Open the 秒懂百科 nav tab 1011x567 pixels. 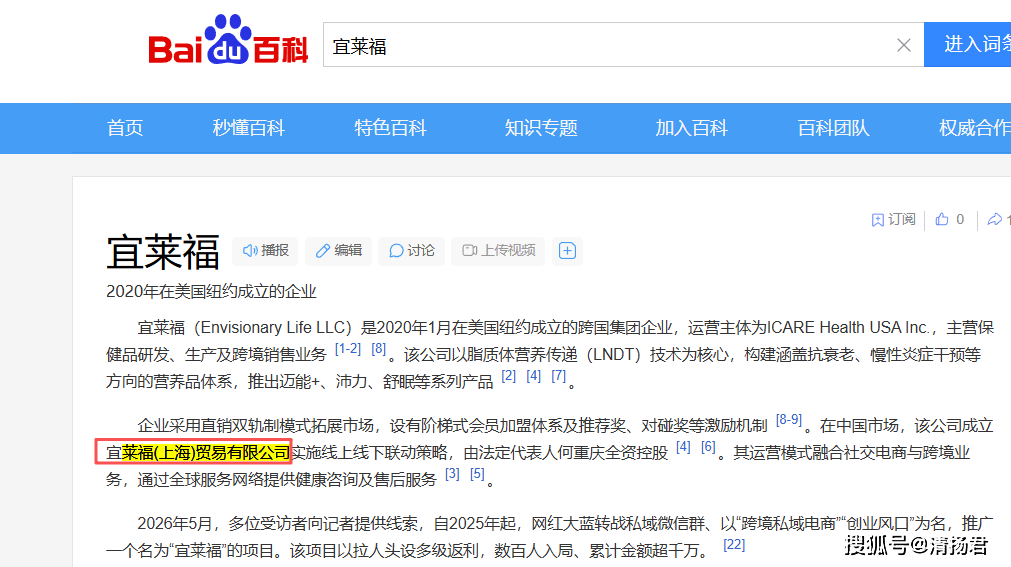coord(249,128)
